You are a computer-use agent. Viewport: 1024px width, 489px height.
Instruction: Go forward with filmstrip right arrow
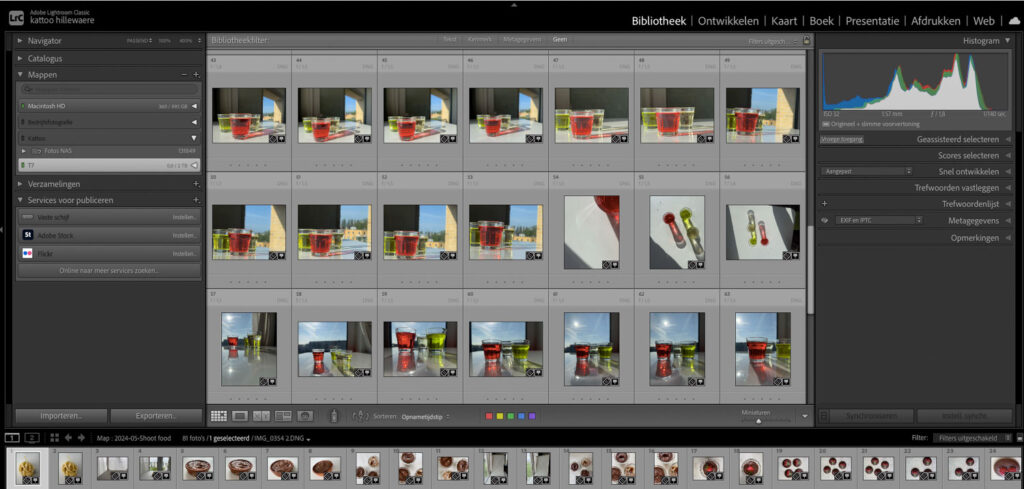coord(81,437)
